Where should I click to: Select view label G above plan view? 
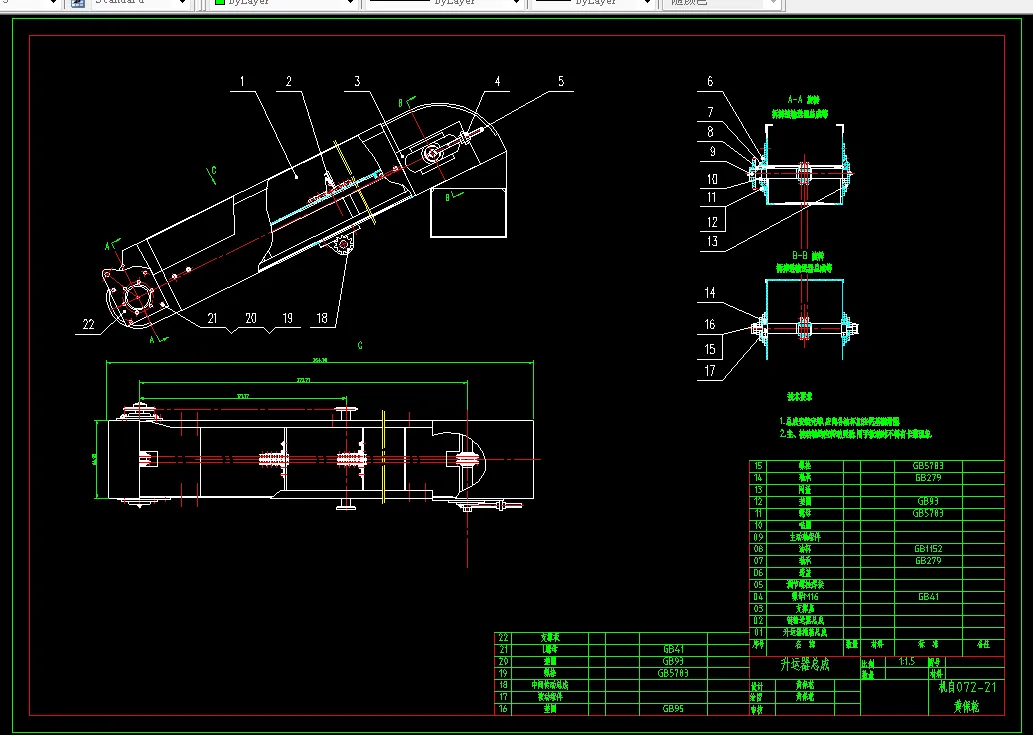360,345
